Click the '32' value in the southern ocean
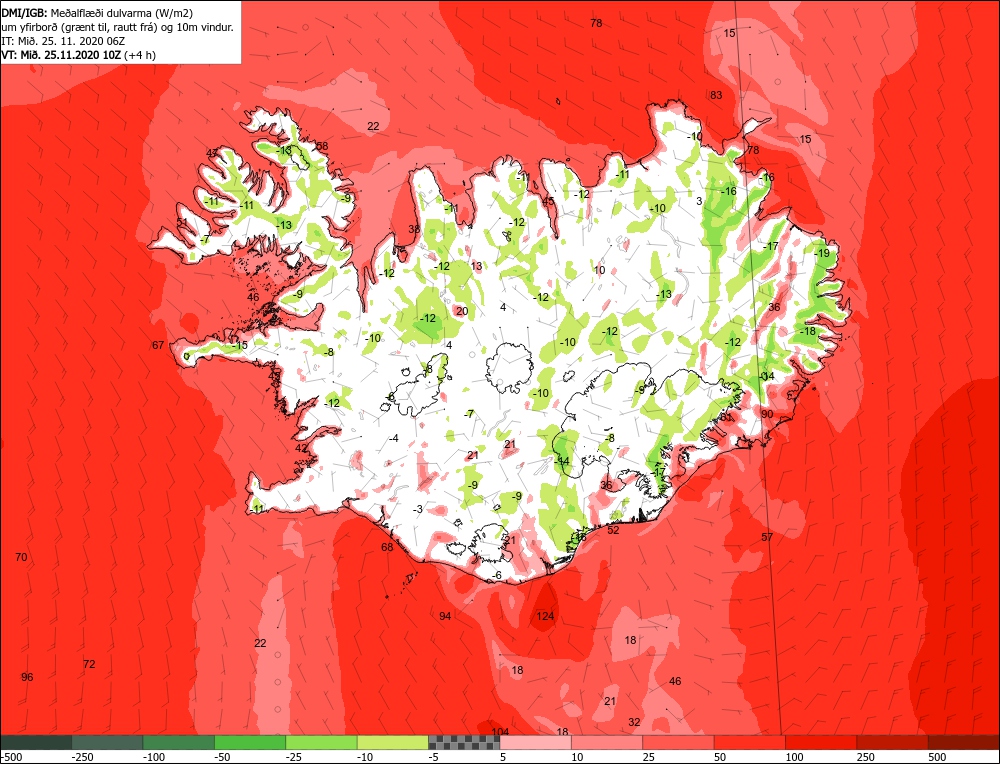 [x=634, y=723]
